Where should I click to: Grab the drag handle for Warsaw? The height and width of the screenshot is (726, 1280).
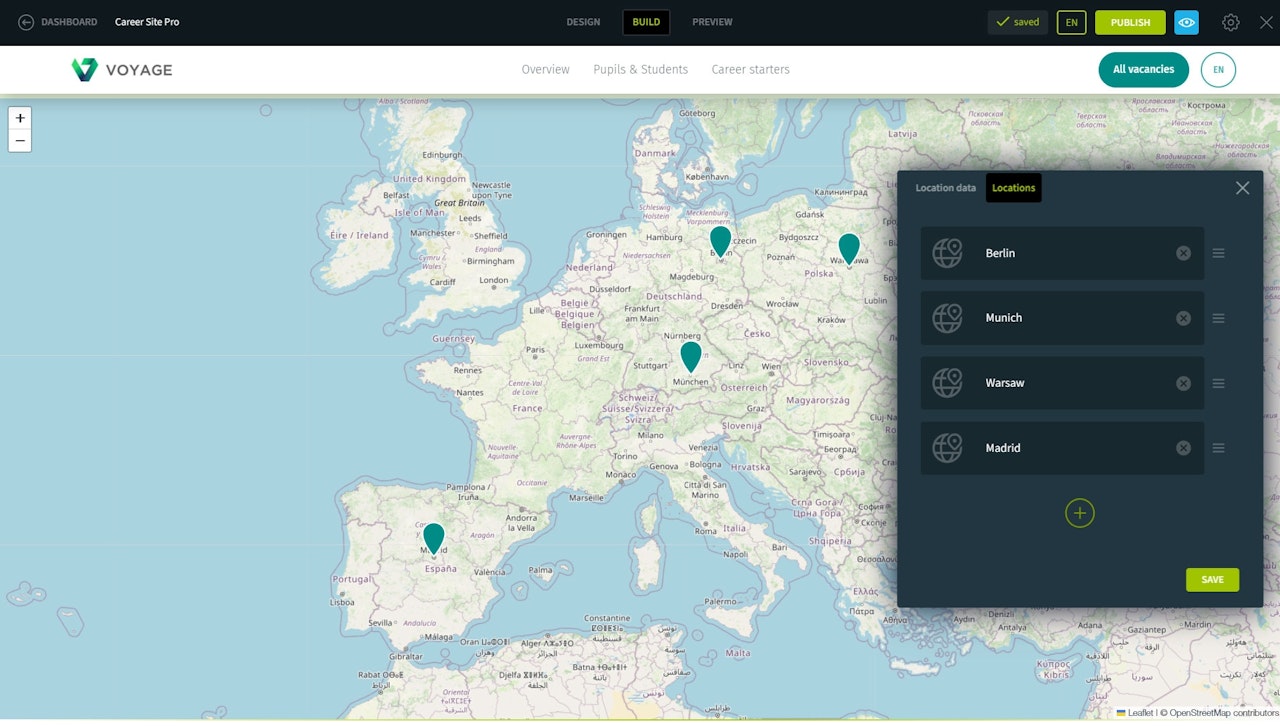(x=1218, y=383)
